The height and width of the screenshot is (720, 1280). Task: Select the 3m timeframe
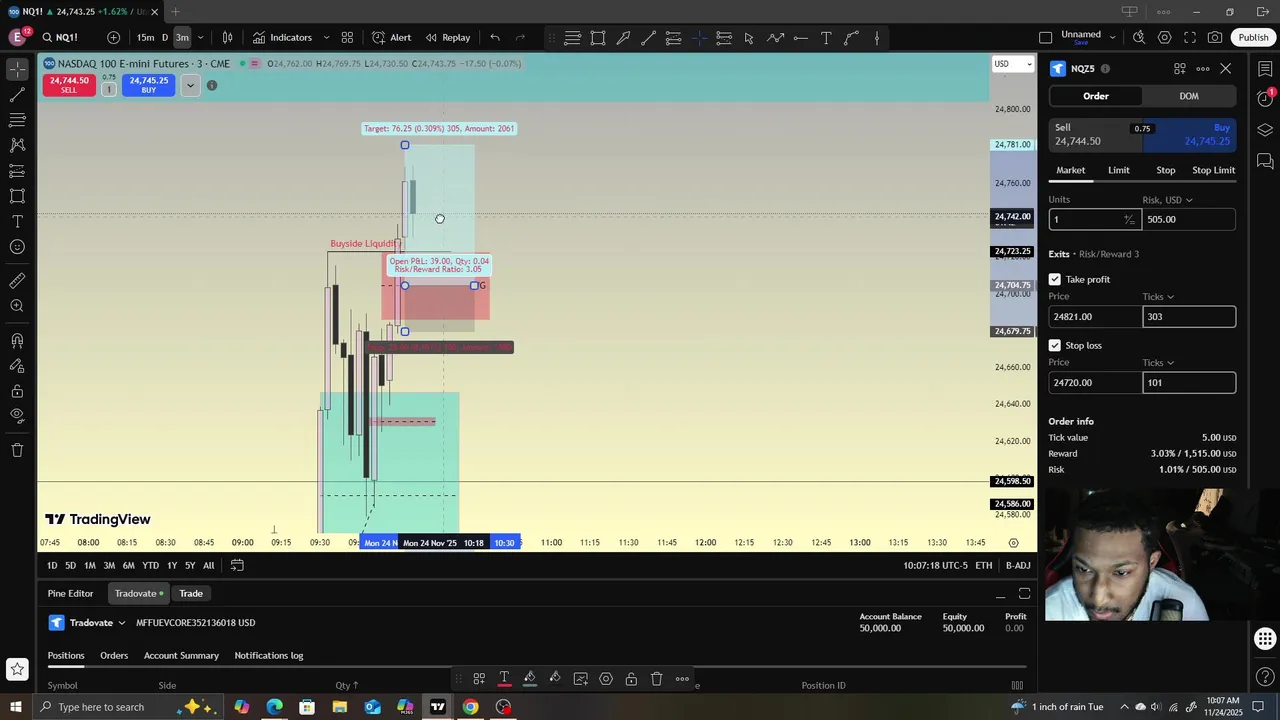[x=182, y=37]
